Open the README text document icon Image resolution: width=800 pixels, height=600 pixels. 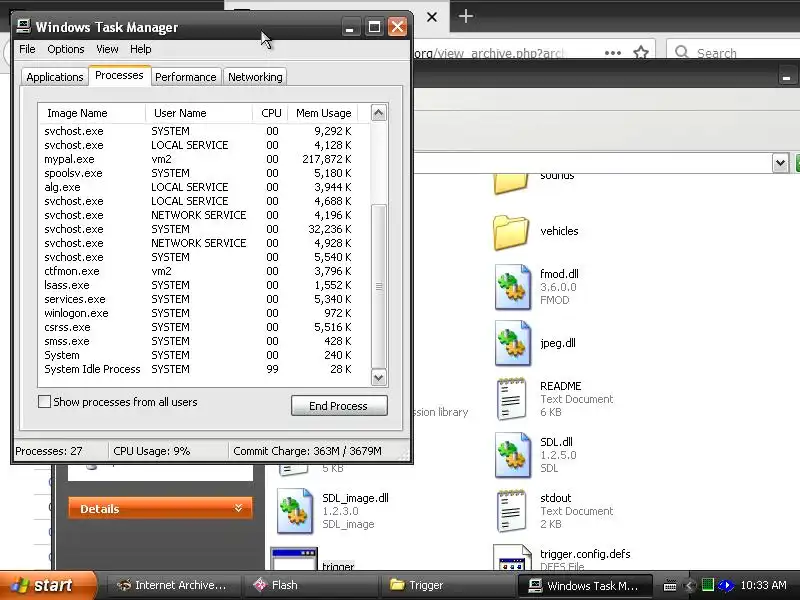point(512,399)
